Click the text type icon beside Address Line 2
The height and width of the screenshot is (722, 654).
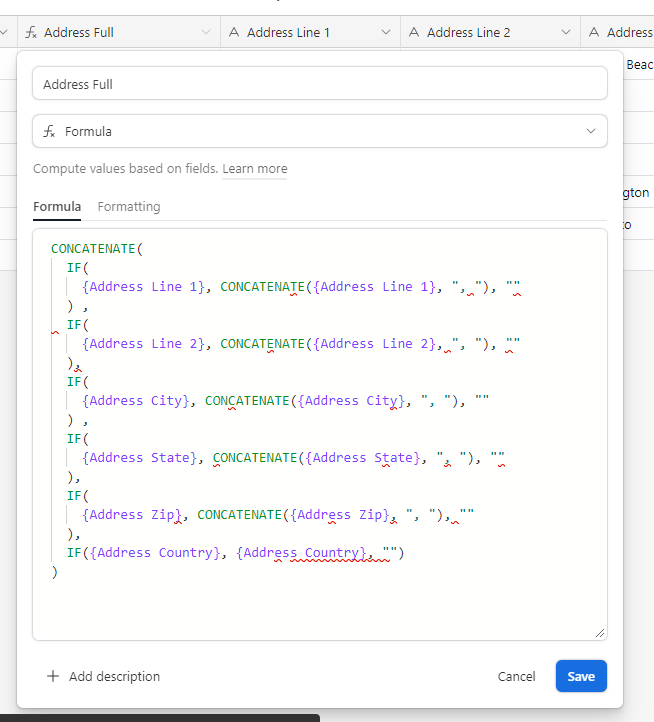pos(414,32)
